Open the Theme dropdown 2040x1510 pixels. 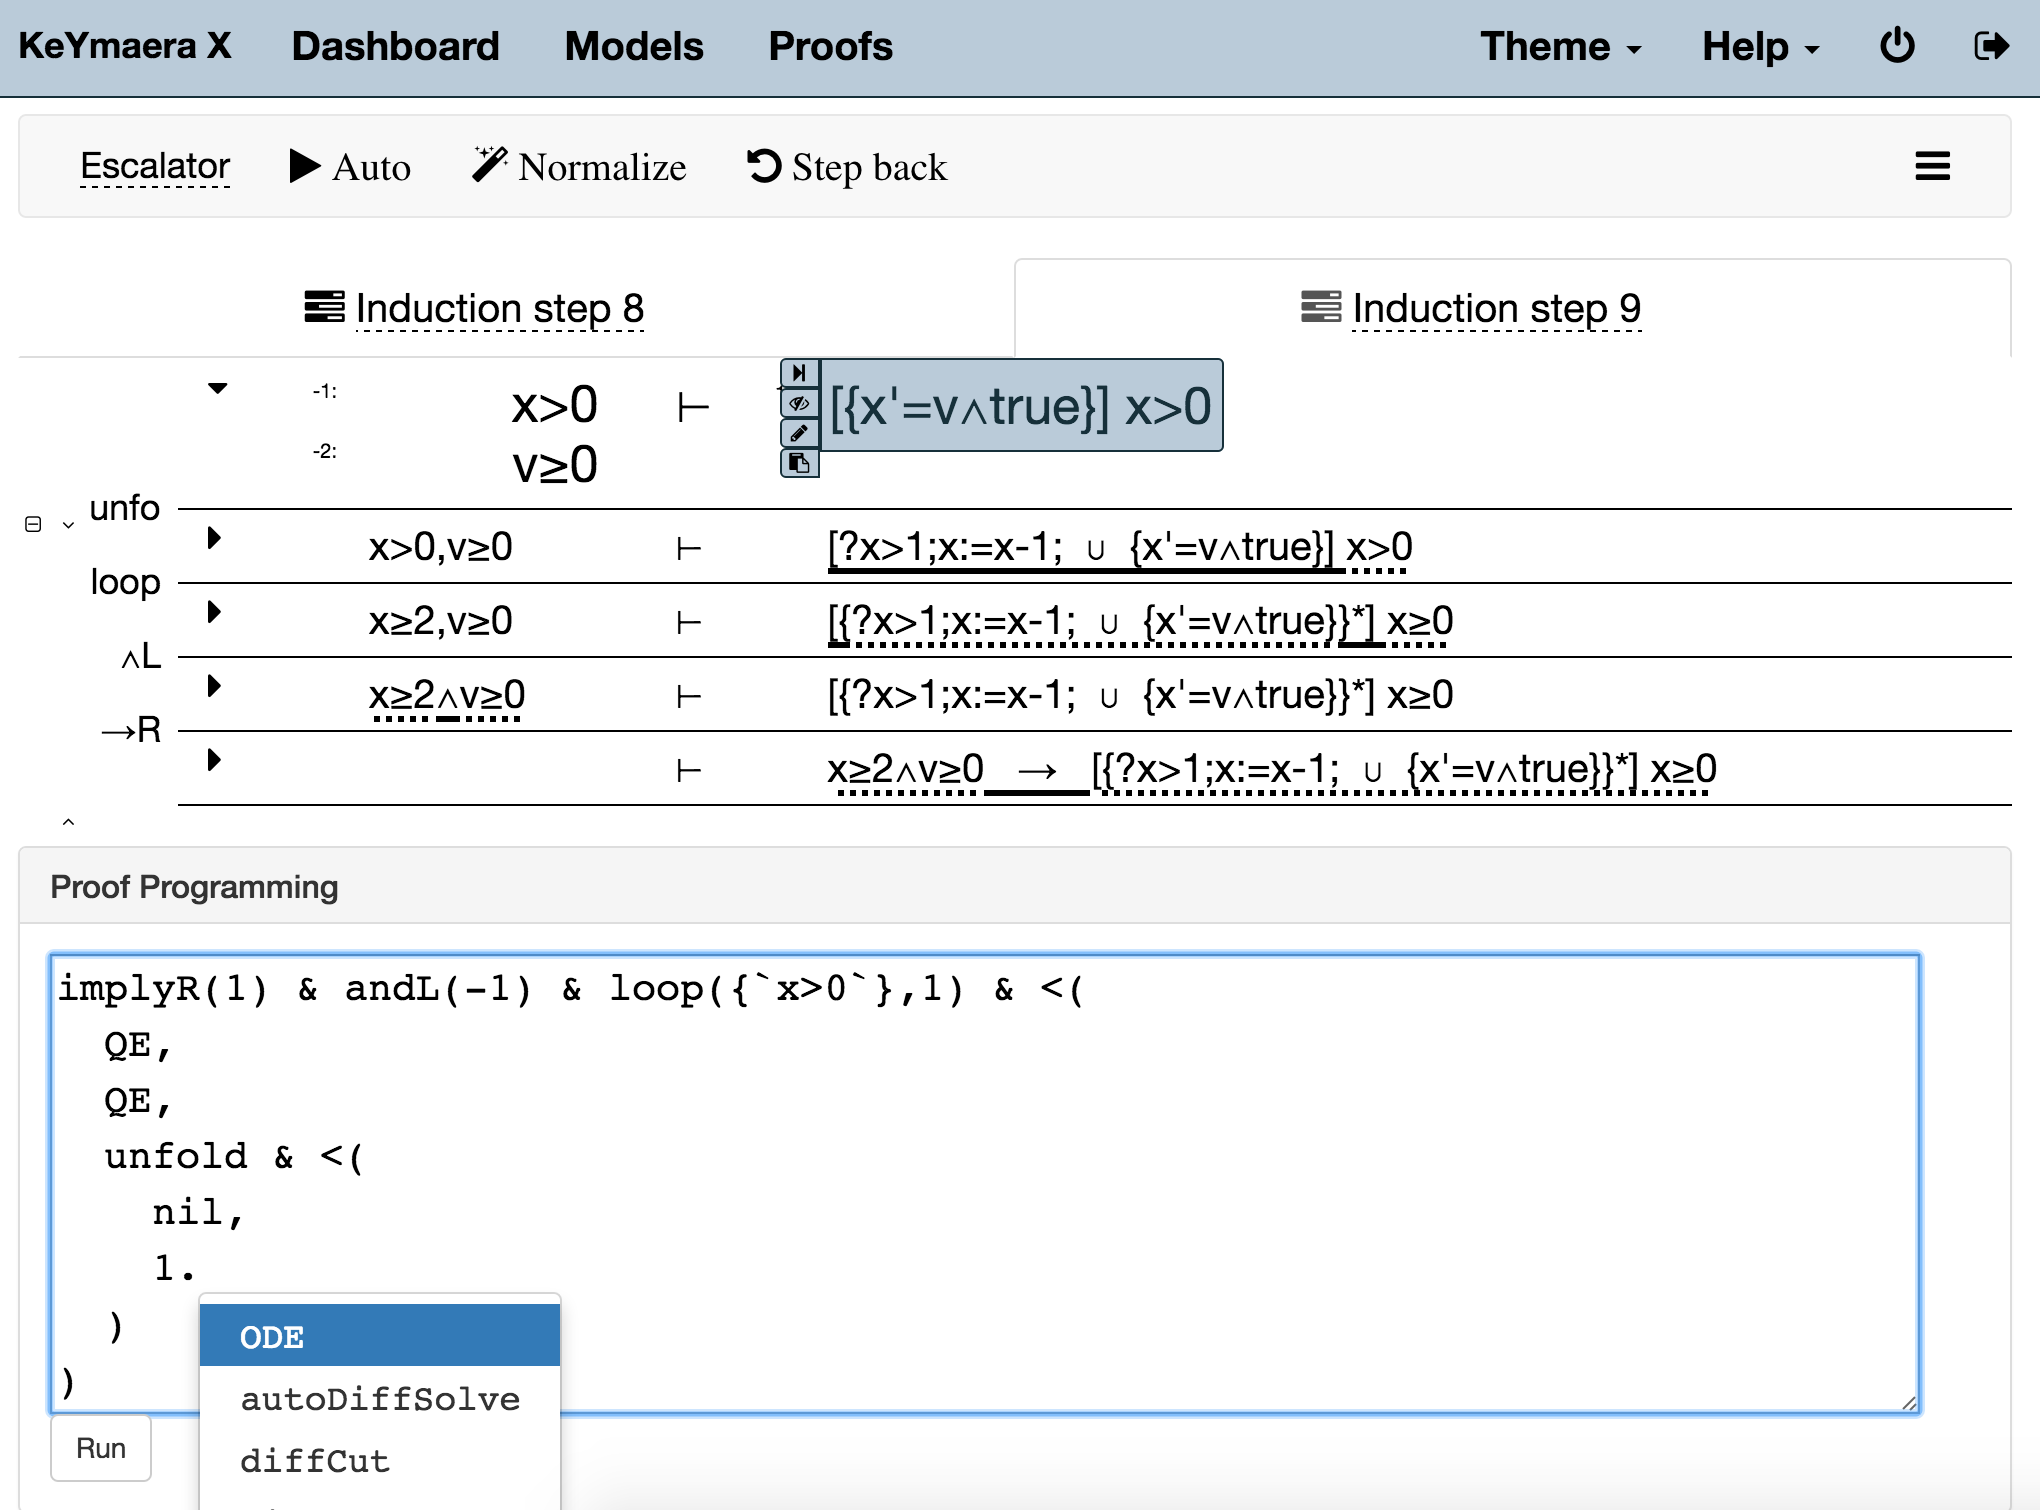tap(1560, 46)
